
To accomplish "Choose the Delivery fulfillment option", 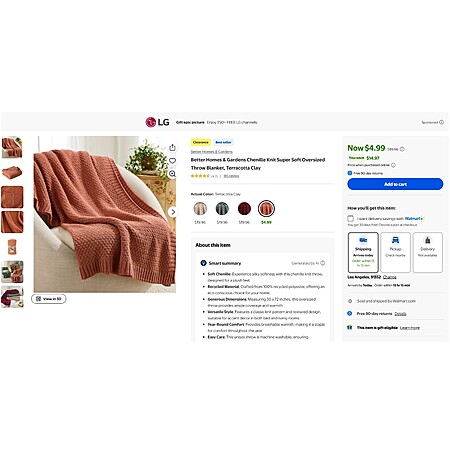I will [428, 252].
